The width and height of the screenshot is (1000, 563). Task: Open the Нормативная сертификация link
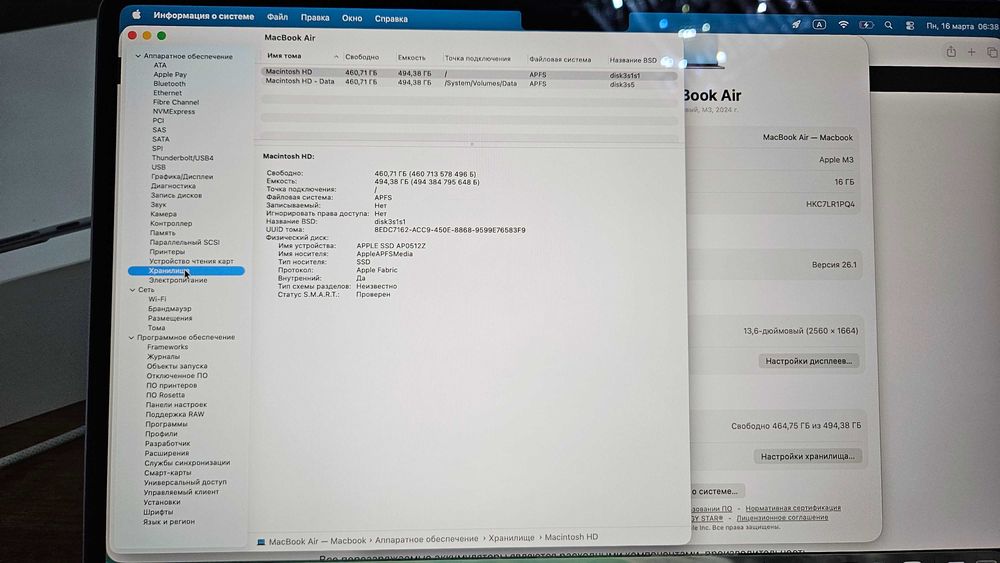click(x=793, y=508)
